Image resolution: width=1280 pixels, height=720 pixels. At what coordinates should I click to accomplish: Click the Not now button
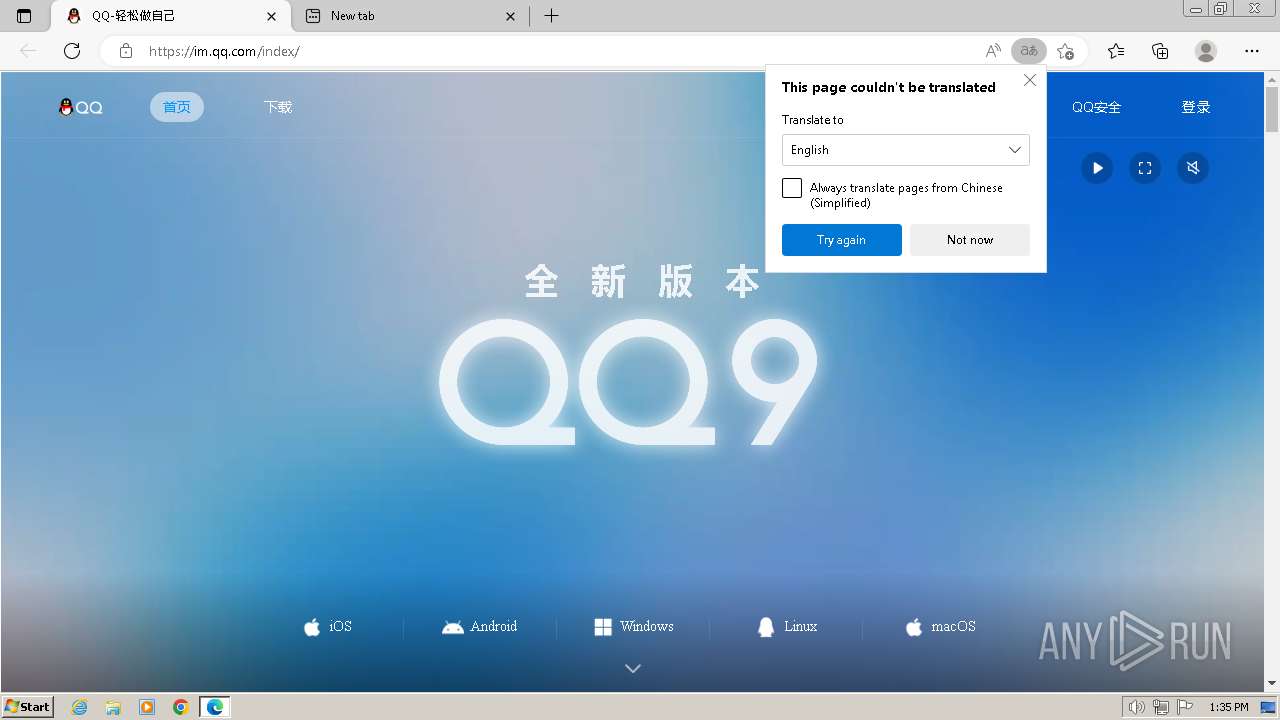pyautogui.click(x=970, y=240)
